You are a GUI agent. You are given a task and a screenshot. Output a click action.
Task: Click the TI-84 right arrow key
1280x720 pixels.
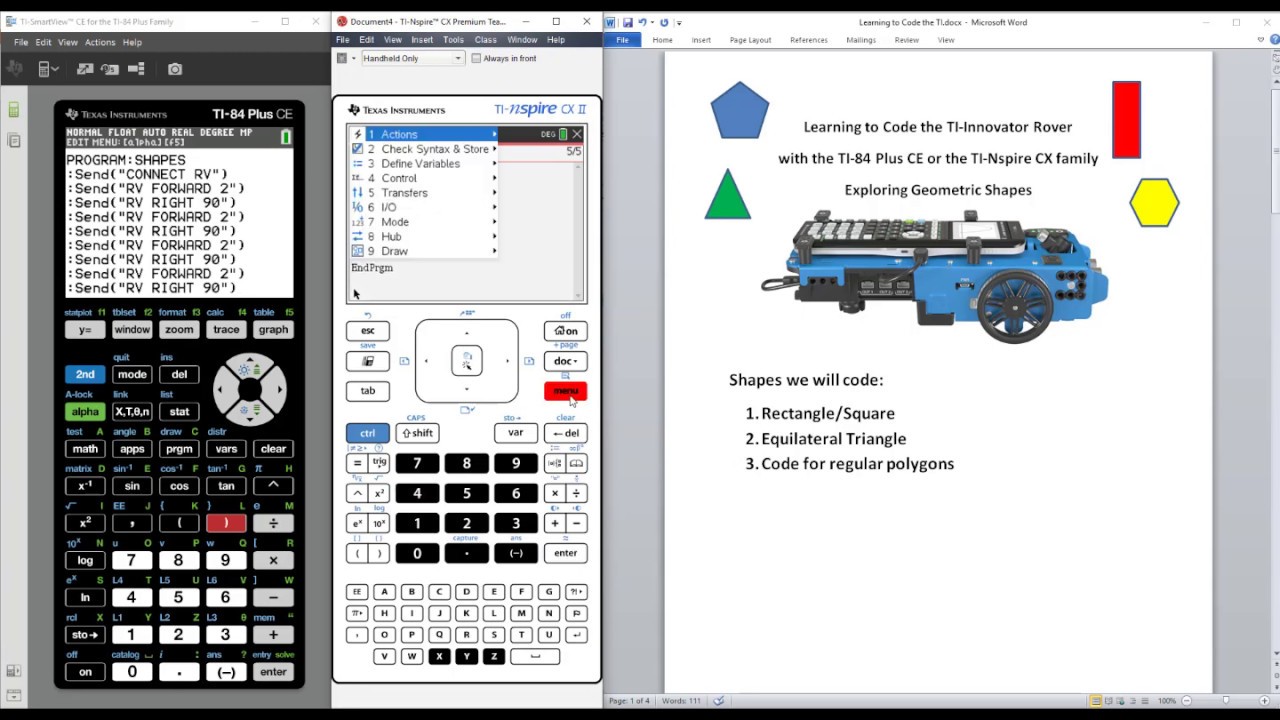tap(277, 389)
